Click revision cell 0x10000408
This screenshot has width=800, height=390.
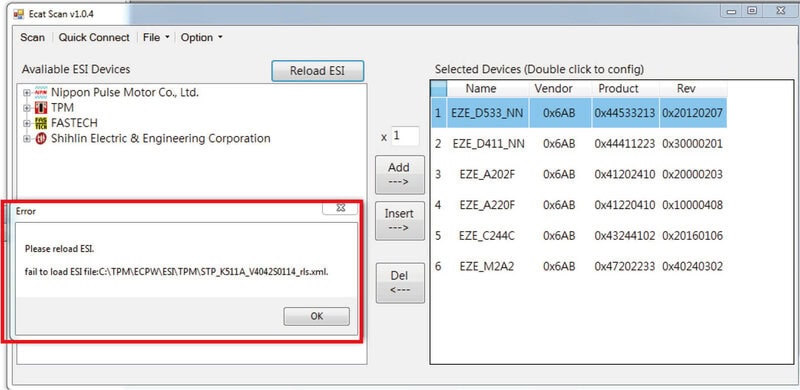click(x=692, y=205)
